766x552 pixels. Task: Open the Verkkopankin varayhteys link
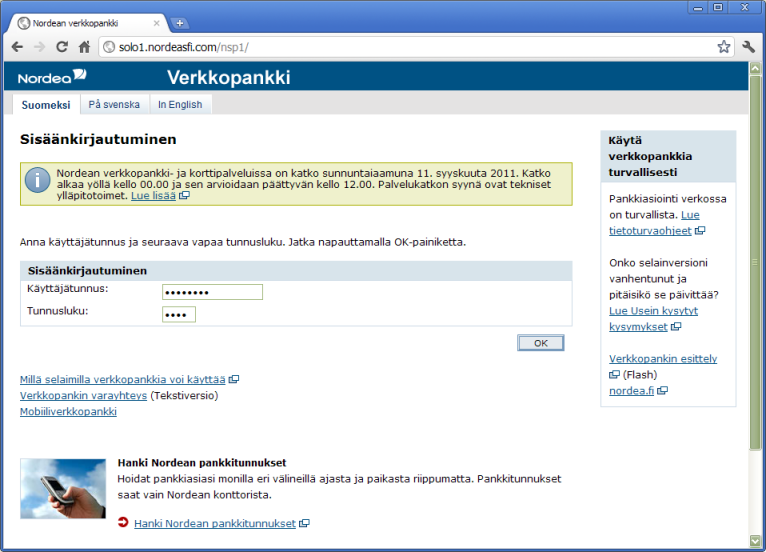point(84,395)
